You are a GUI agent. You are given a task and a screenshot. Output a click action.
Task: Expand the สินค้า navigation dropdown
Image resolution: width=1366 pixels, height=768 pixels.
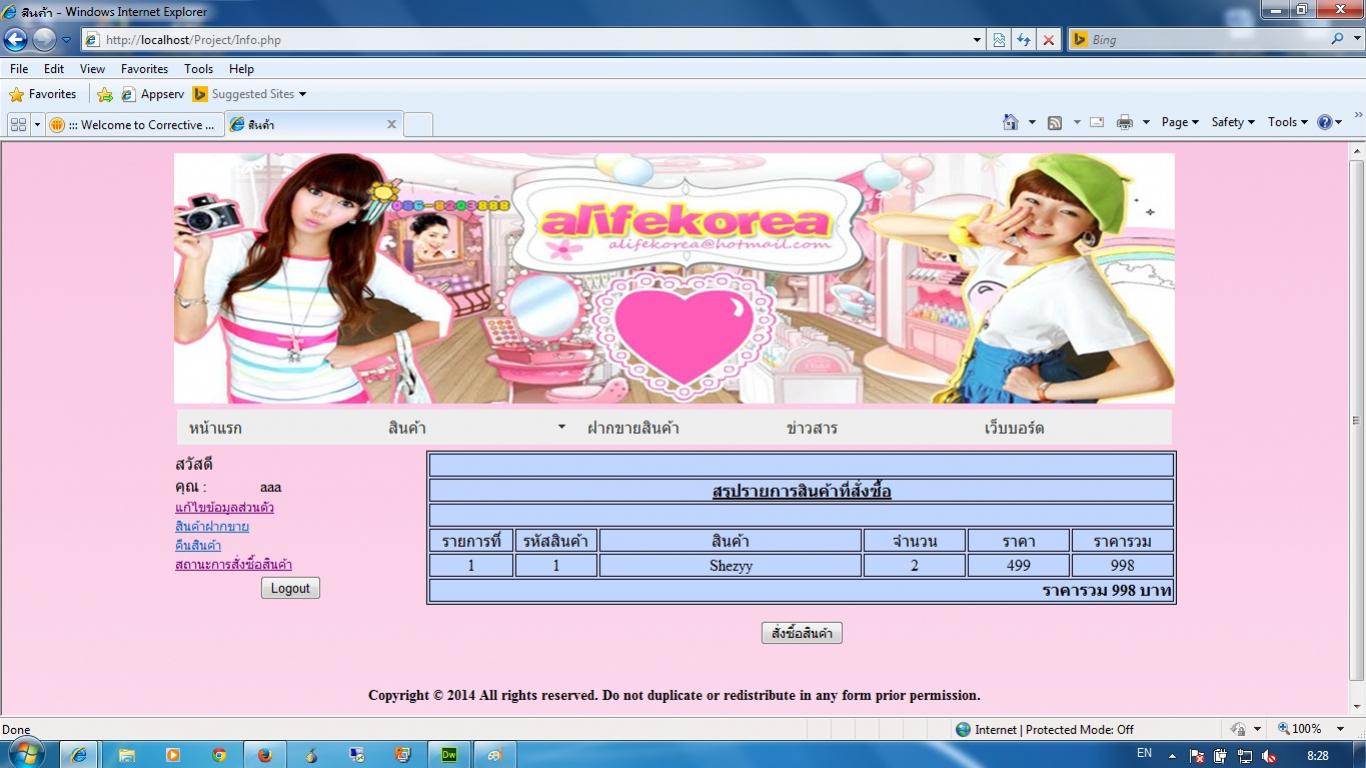coord(562,428)
